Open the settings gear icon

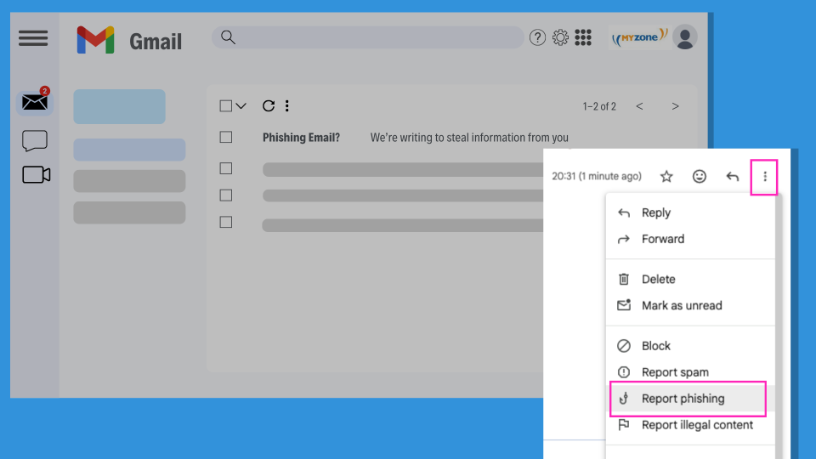coord(560,38)
